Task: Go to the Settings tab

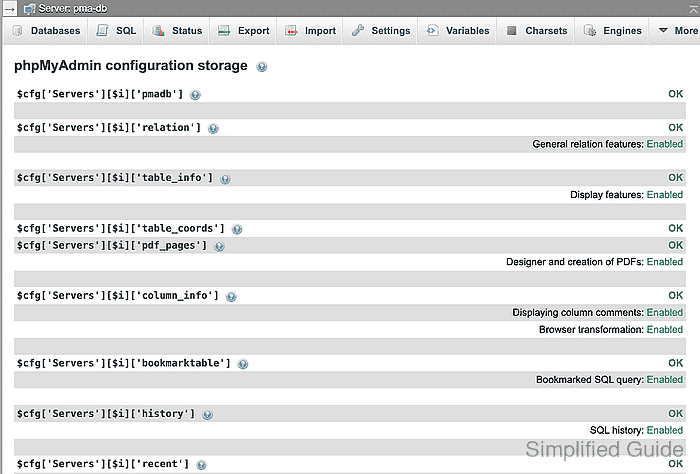Action: click(x=380, y=31)
